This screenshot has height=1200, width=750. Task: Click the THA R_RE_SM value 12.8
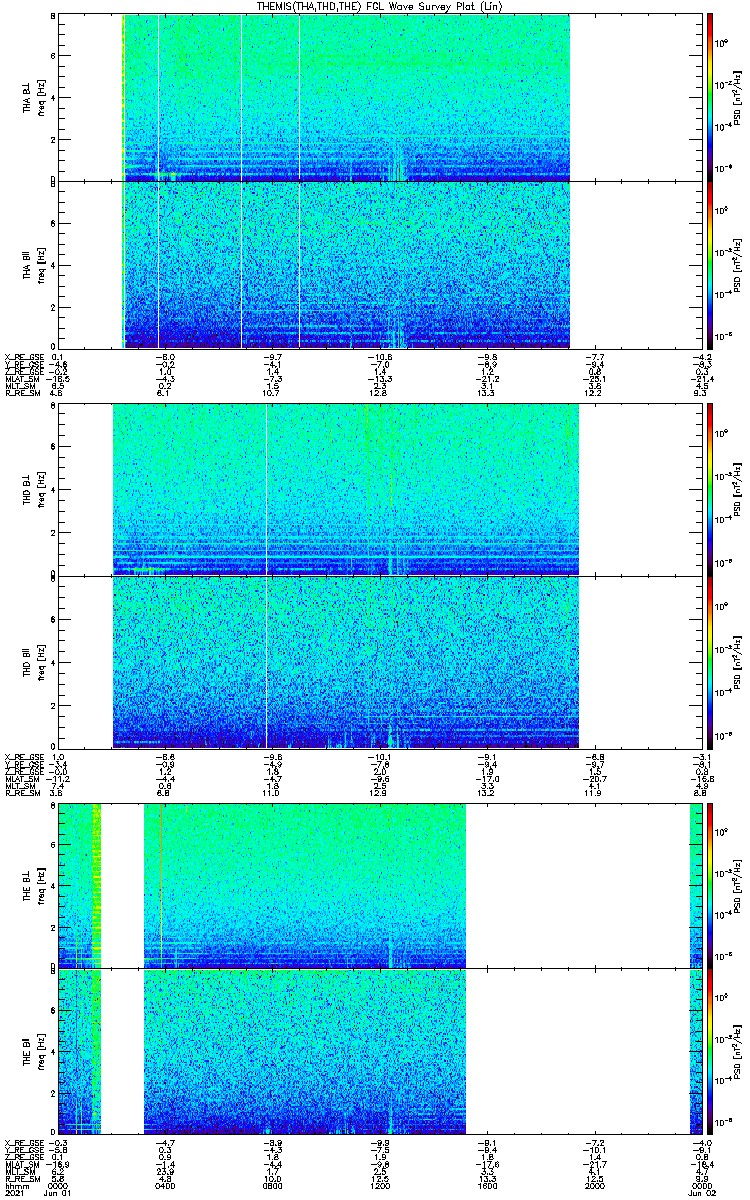tap(379, 394)
